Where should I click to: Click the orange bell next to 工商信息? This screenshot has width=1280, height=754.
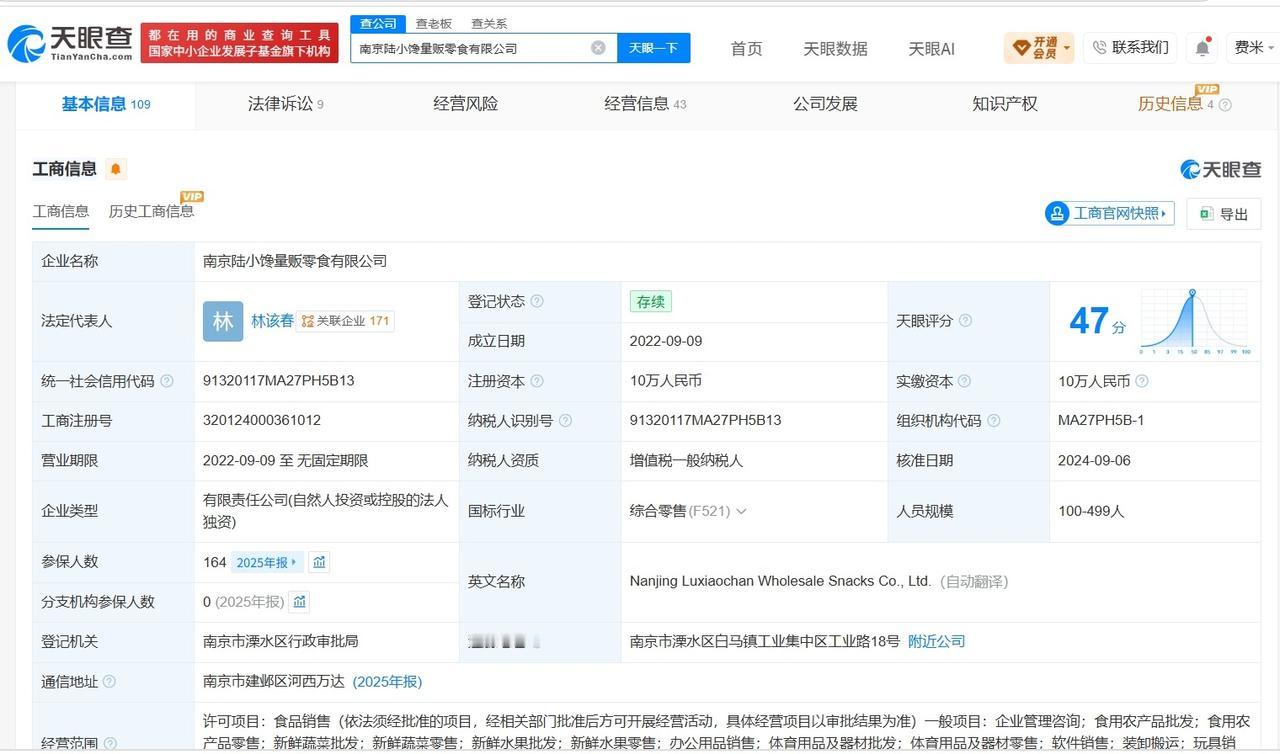pyautogui.click(x=116, y=169)
